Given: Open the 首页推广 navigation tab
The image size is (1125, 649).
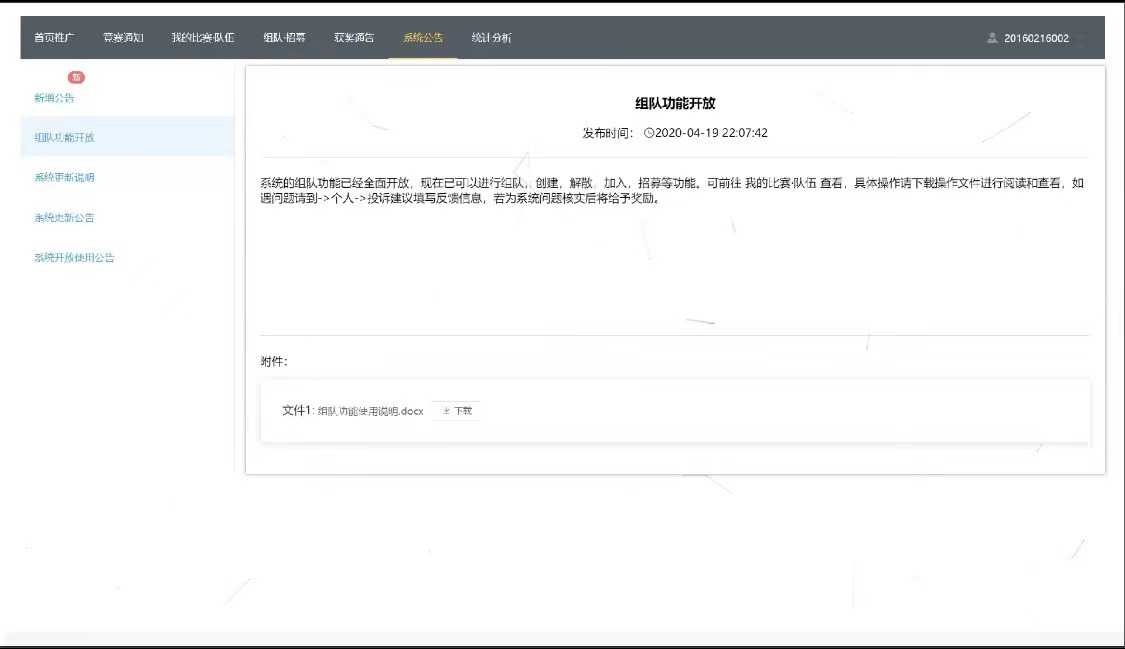Looking at the screenshot, I should pyautogui.click(x=54, y=38).
